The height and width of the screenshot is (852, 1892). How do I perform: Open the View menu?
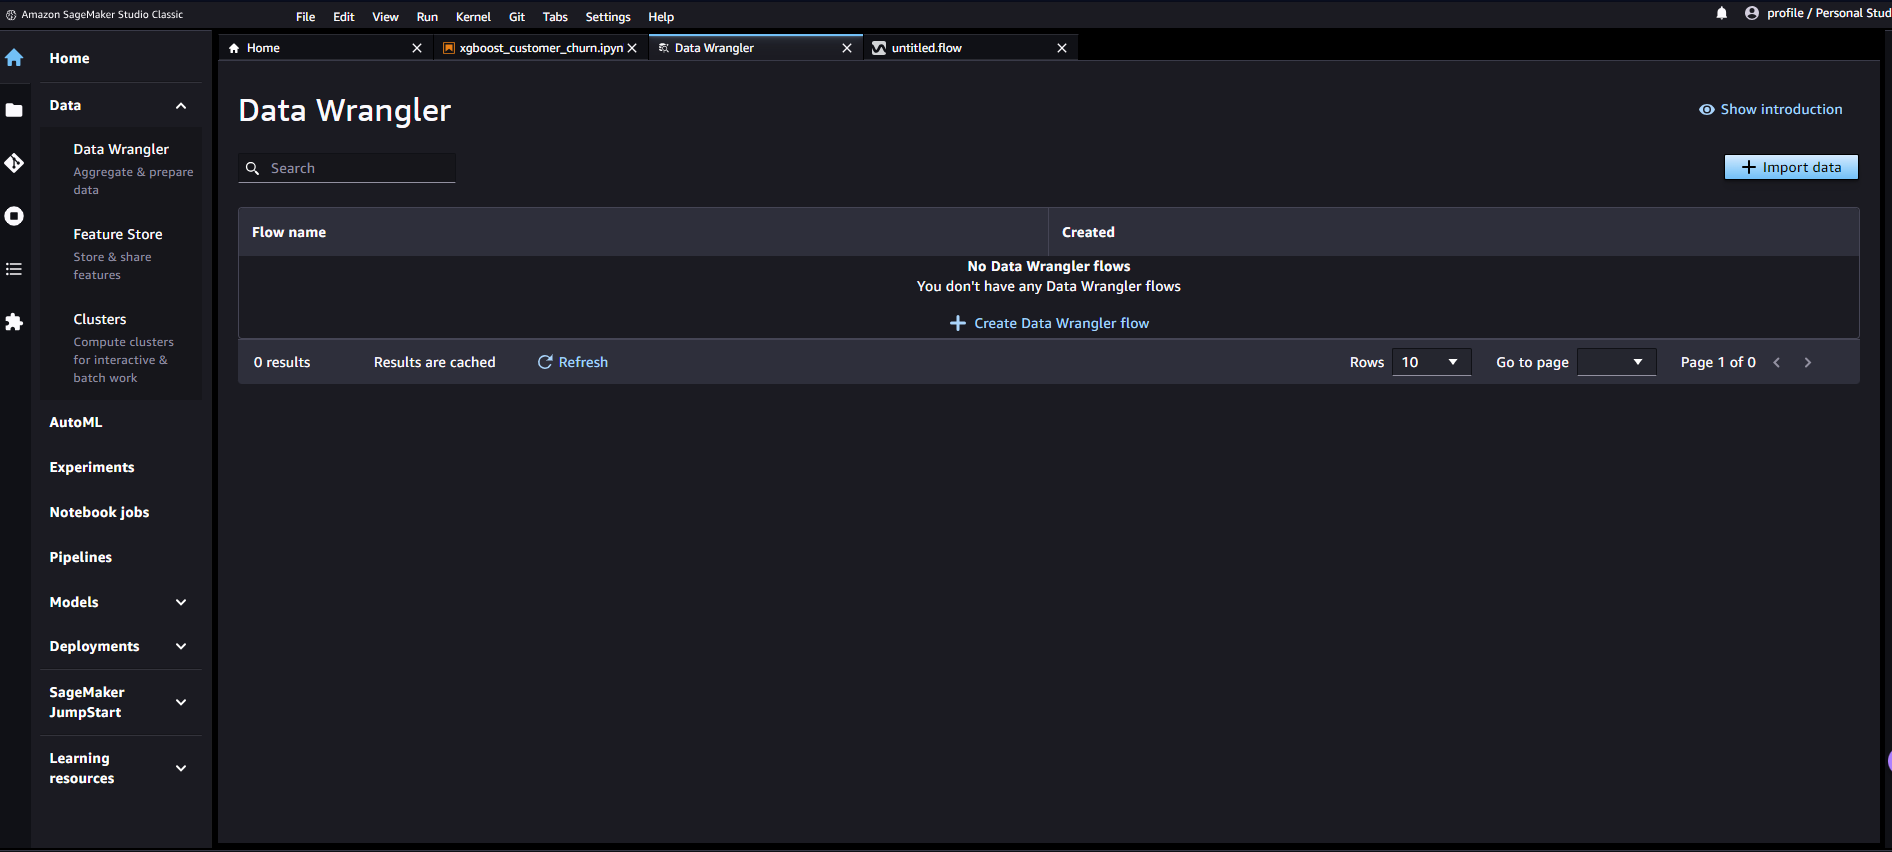(385, 17)
